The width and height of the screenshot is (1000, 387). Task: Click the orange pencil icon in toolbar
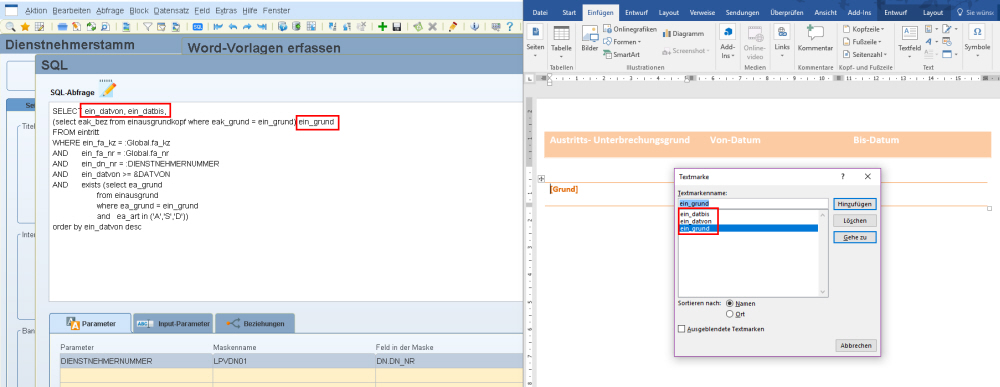pos(453,27)
